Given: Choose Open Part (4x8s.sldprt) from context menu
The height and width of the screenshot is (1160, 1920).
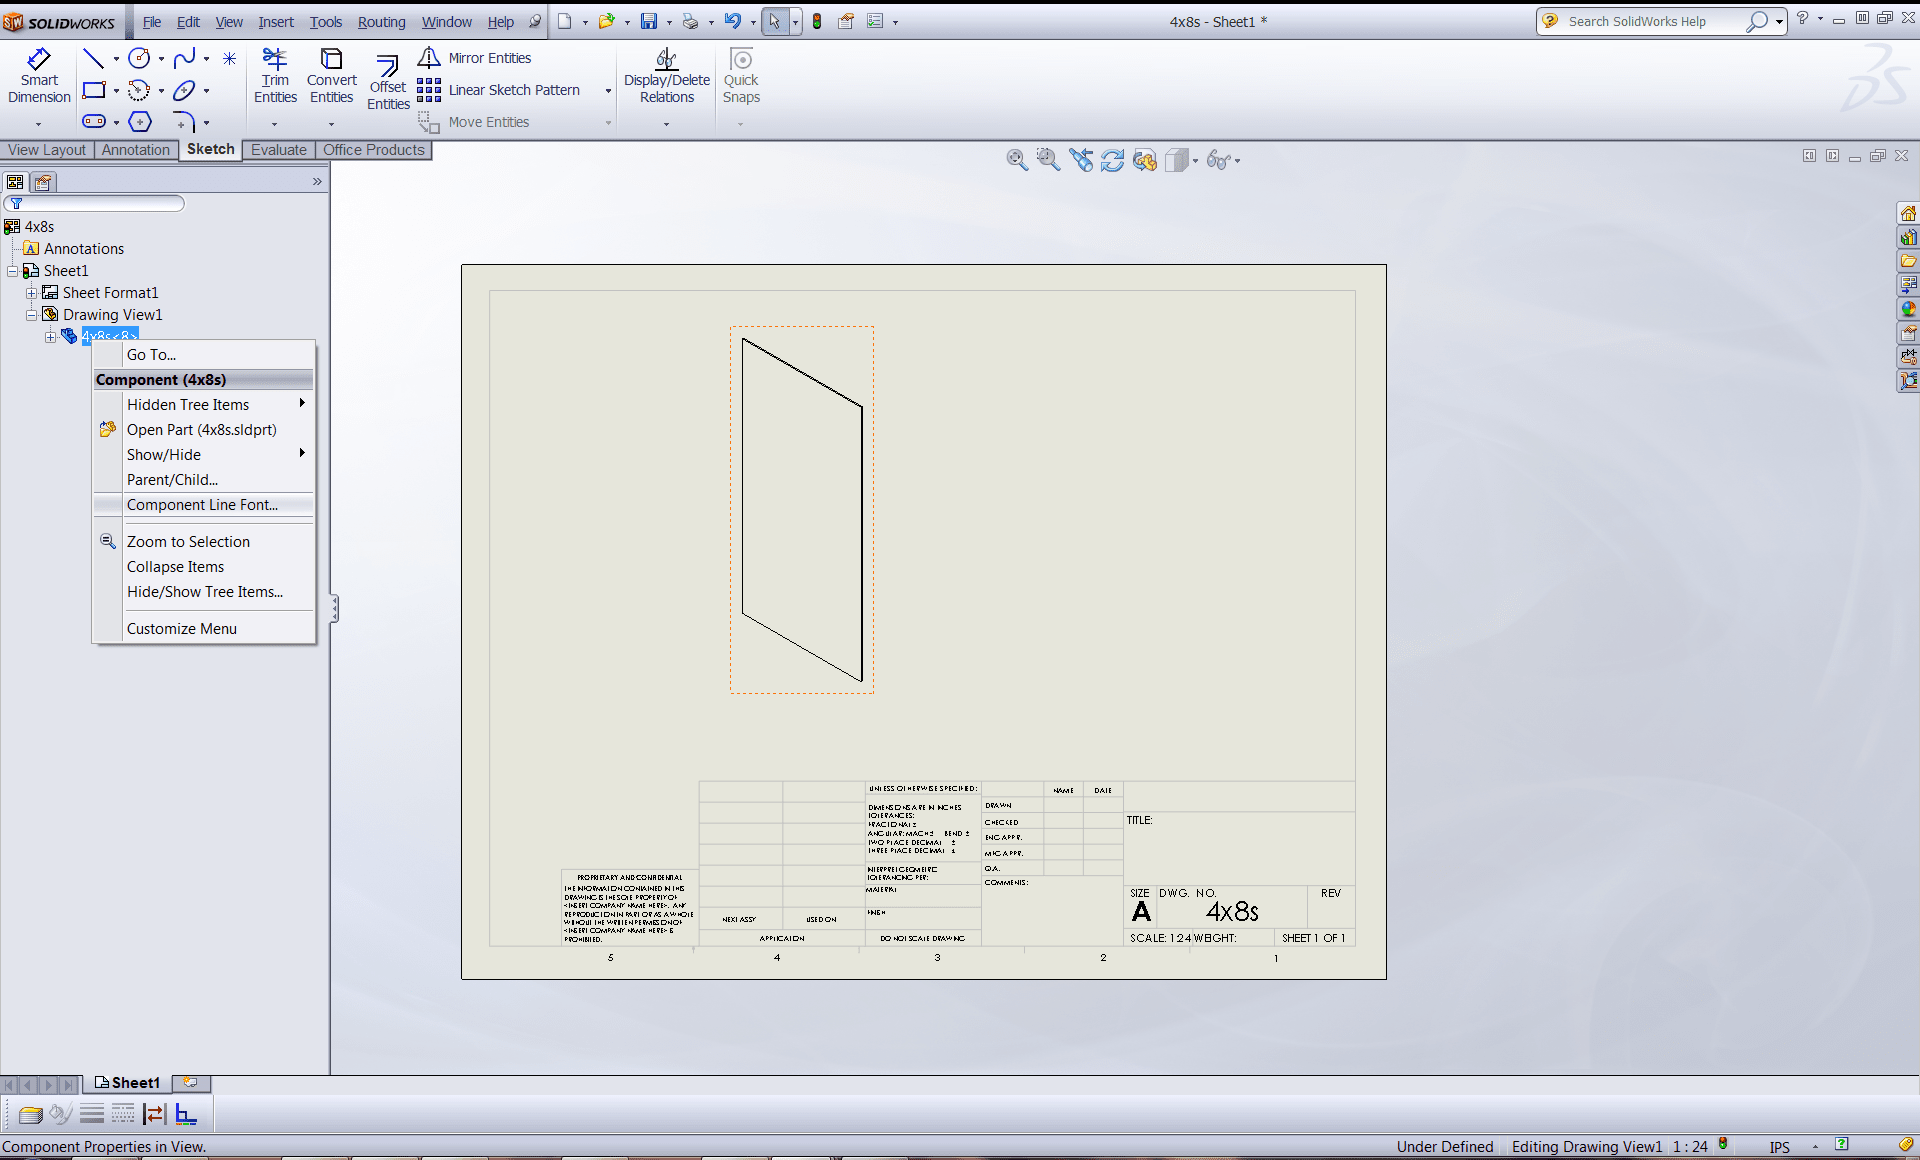Looking at the screenshot, I should 204,430.
